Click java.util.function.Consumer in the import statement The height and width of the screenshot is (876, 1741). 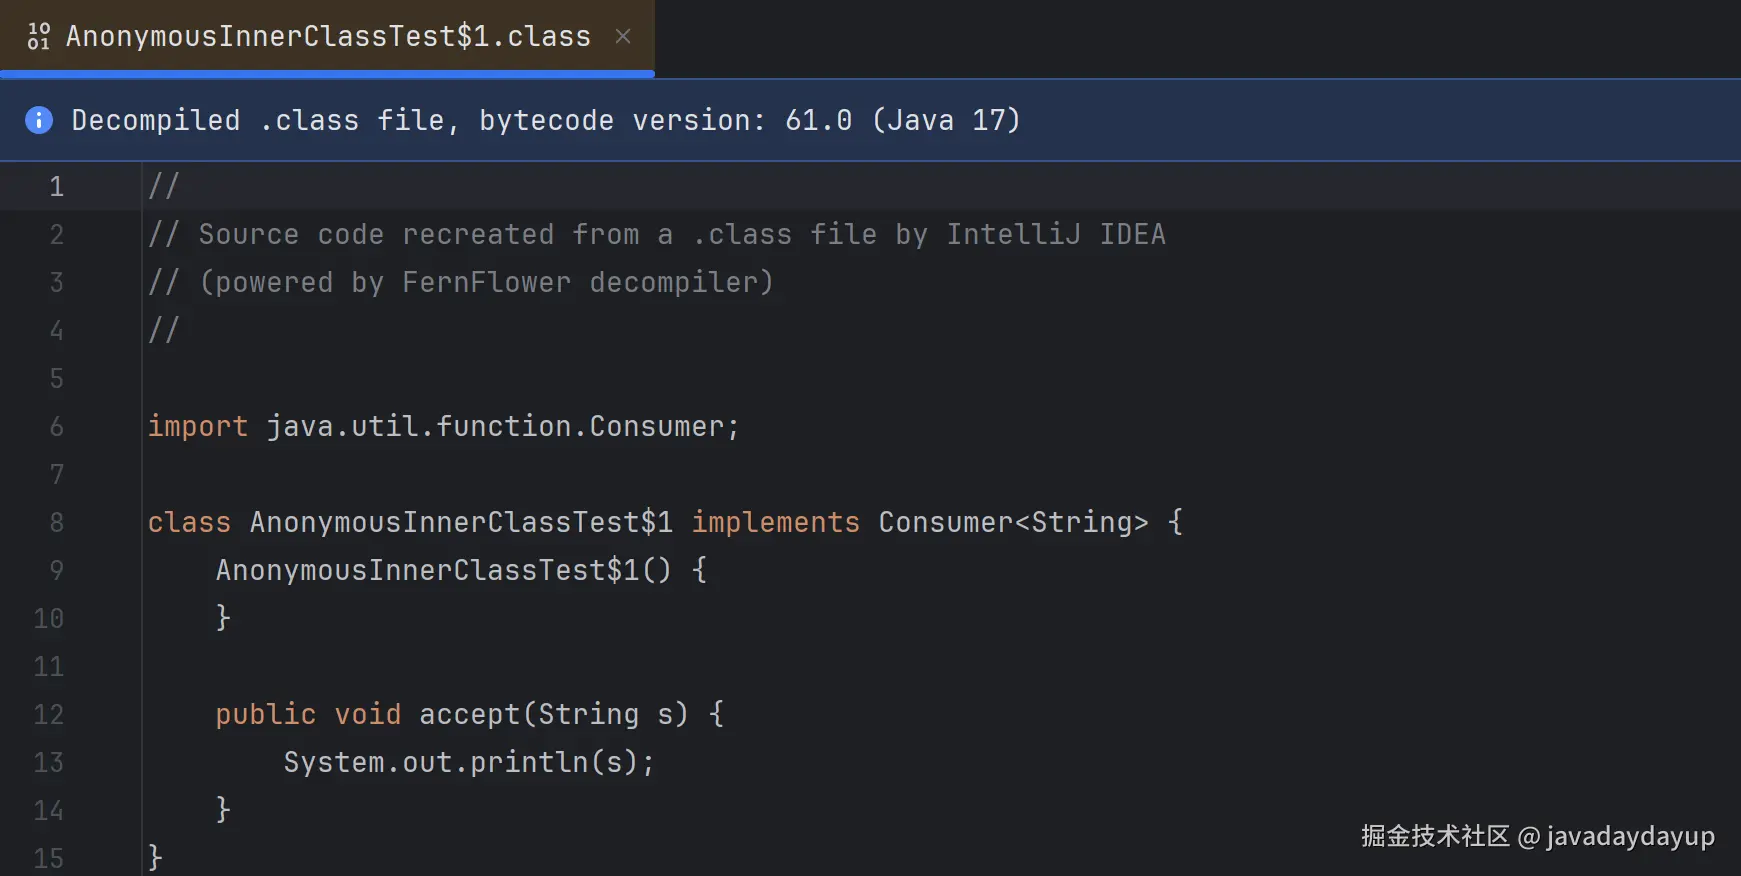494,426
